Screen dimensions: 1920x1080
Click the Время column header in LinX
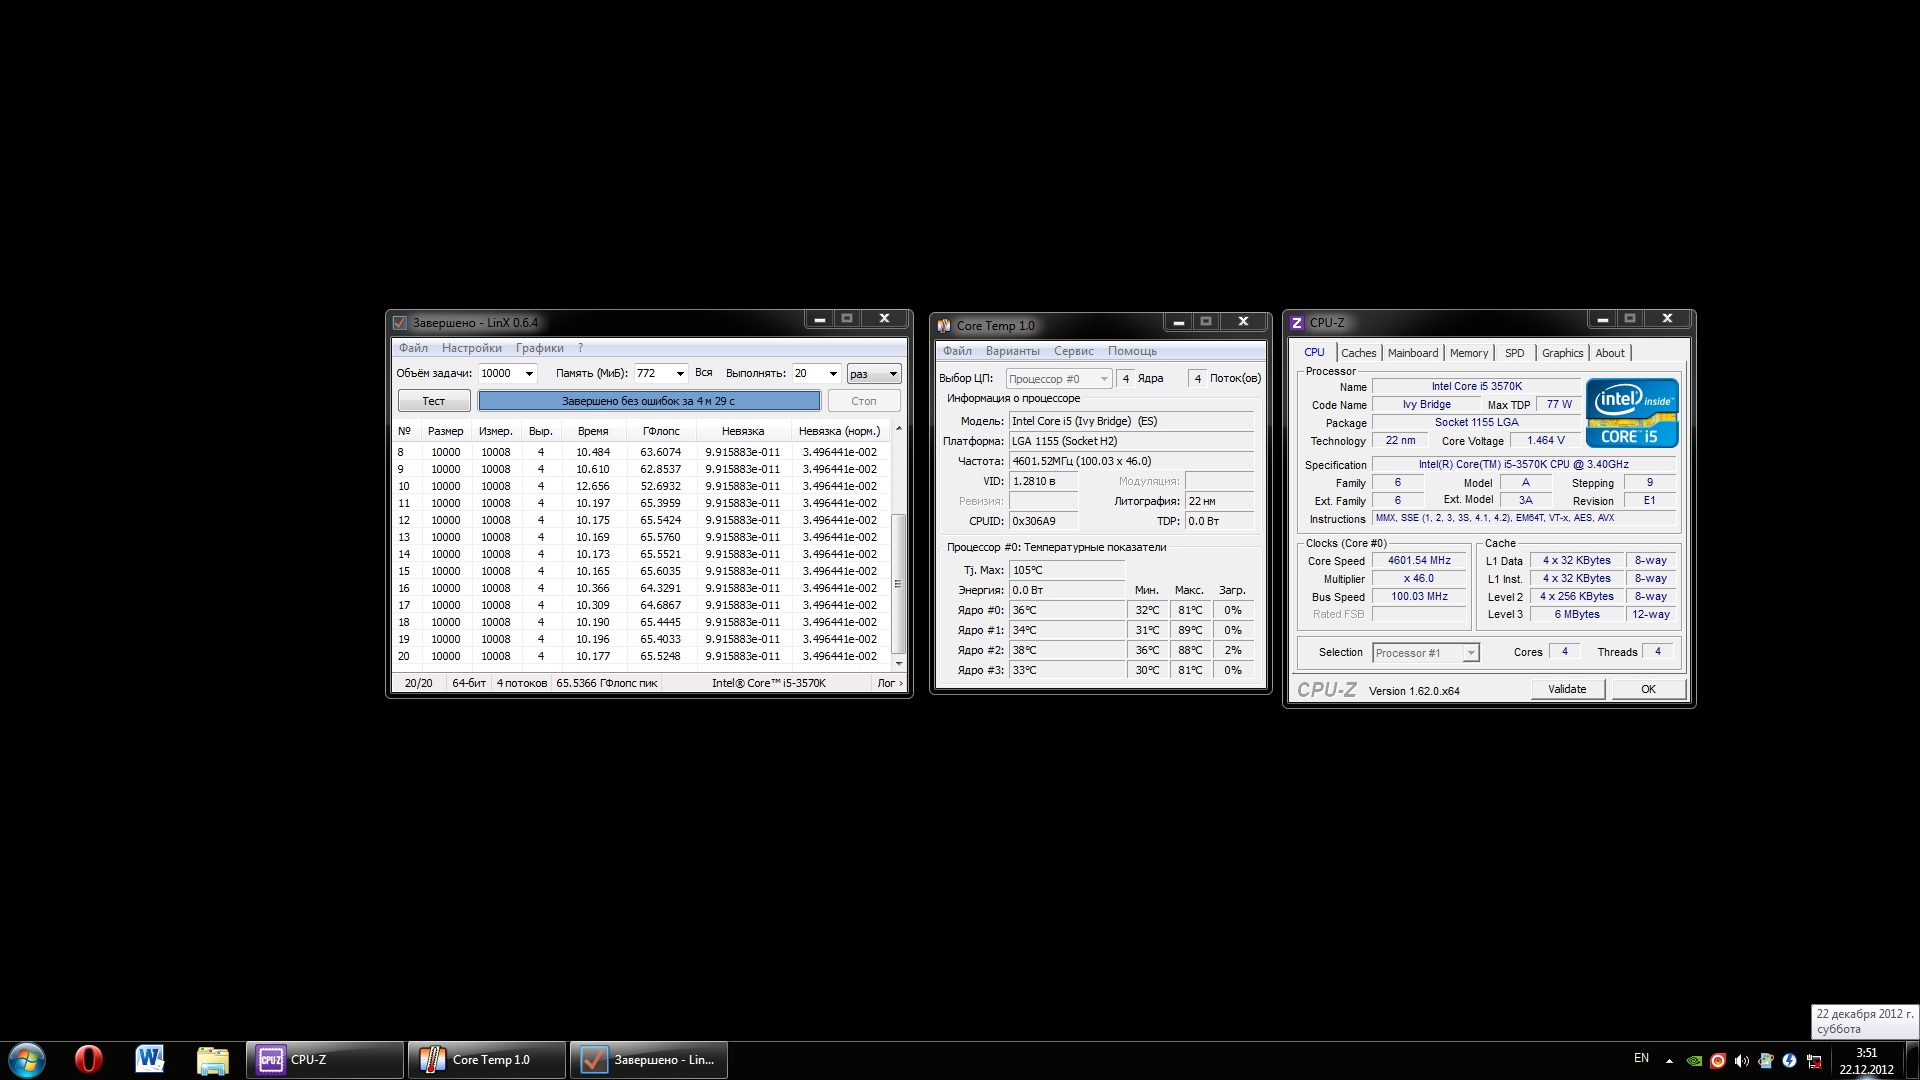pyautogui.click(x=593, y=431)
